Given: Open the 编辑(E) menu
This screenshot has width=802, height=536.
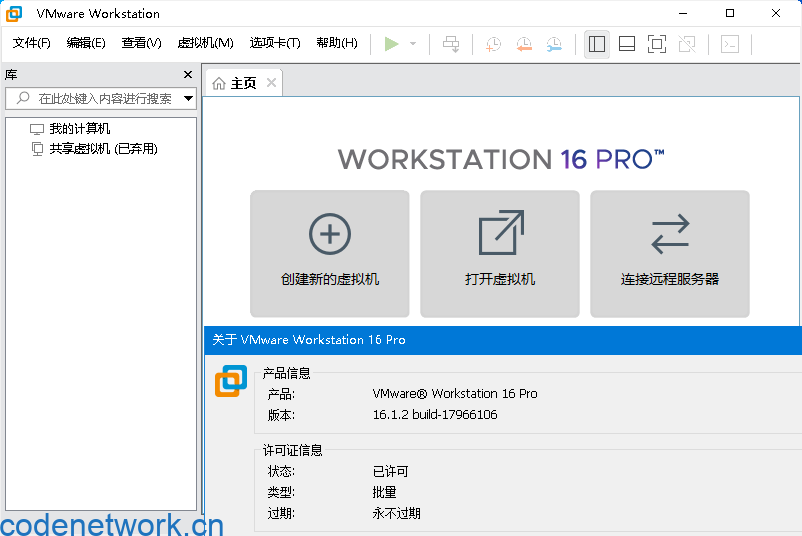Looking at the screenshot, I should [x=86, y=43].
